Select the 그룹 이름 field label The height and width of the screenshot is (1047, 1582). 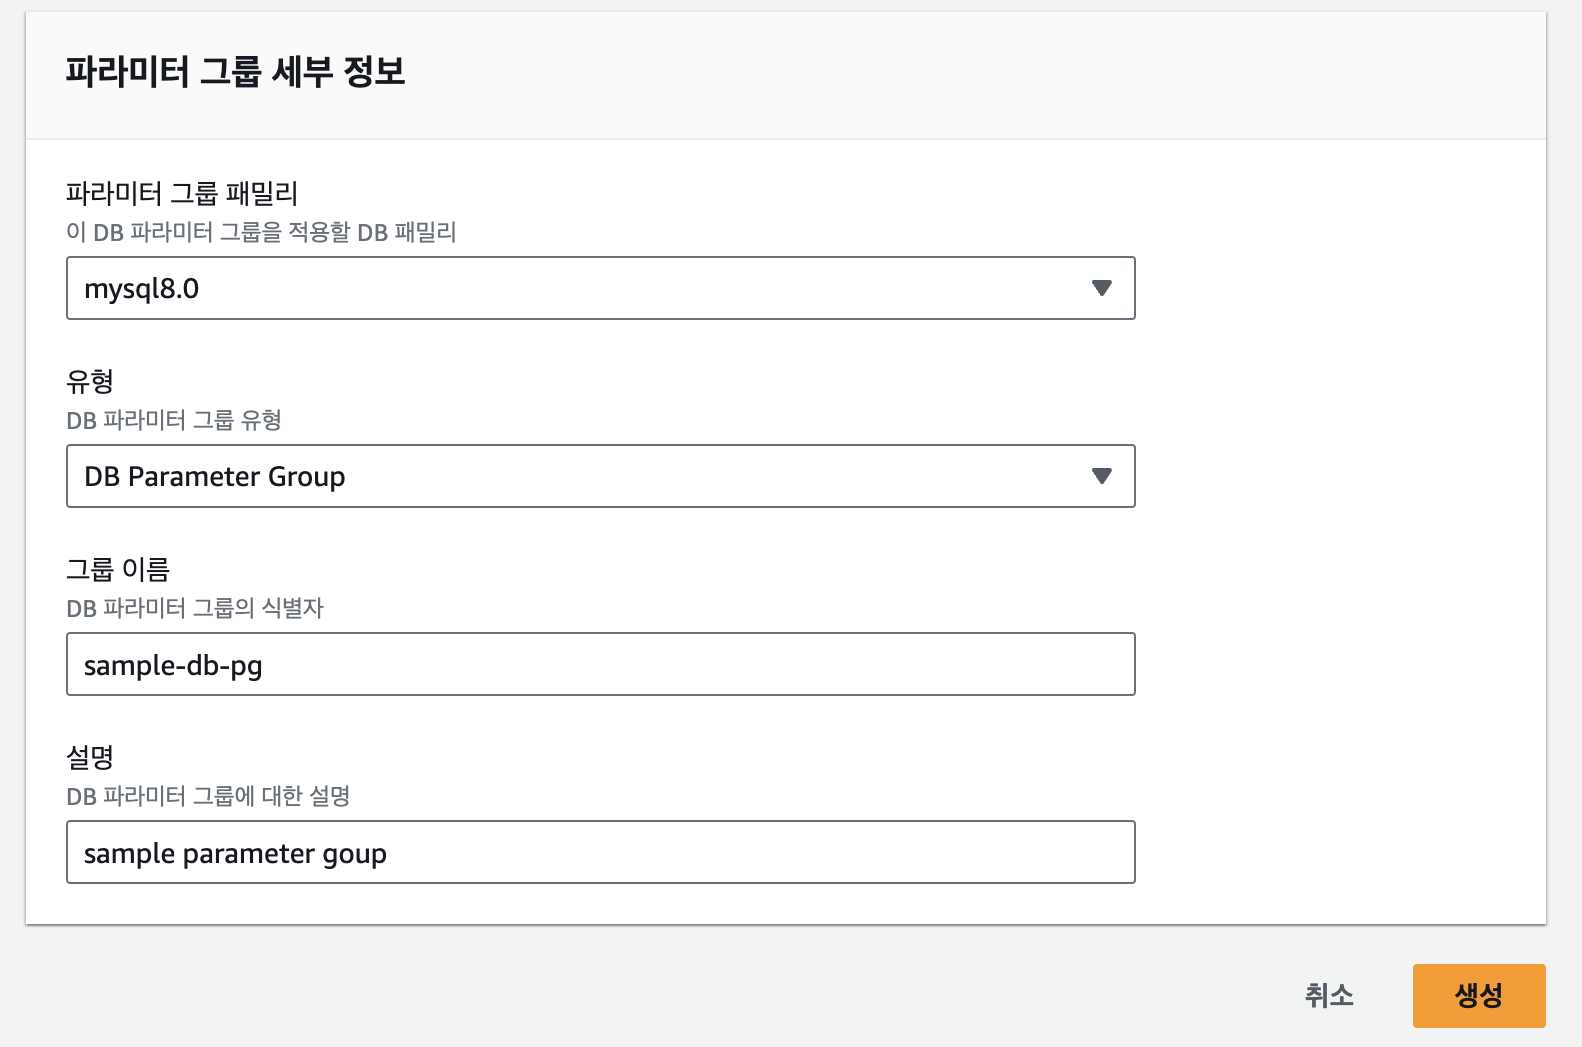118,569
